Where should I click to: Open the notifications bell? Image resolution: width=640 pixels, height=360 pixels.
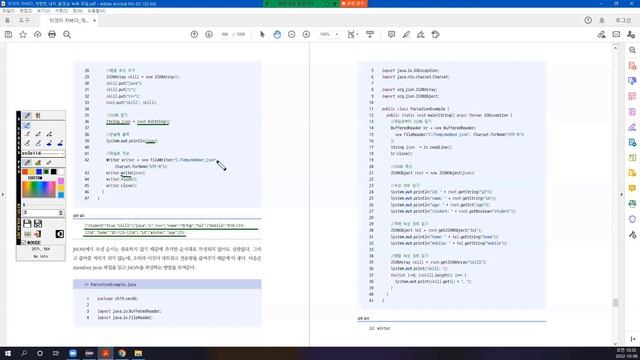click(x=602, y=20)
